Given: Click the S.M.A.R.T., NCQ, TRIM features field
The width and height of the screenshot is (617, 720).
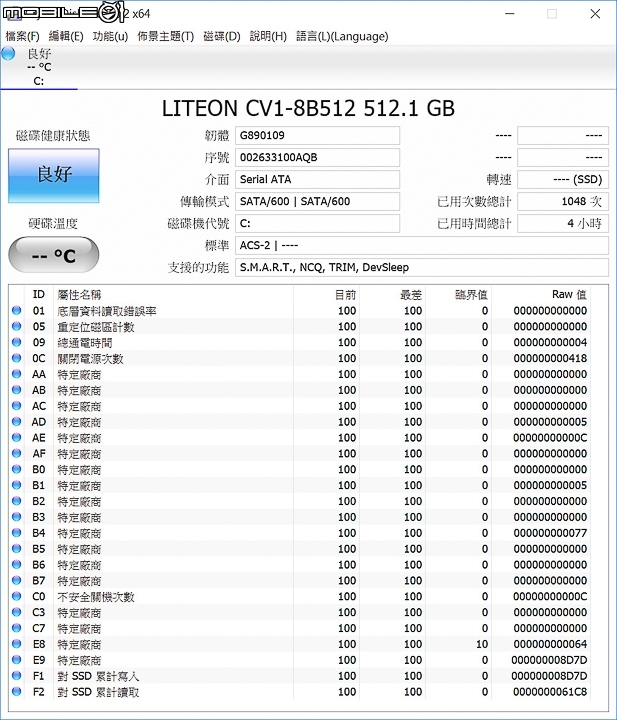Looking at the screenshot, I should pyautogui.click(x=422, y=268).
